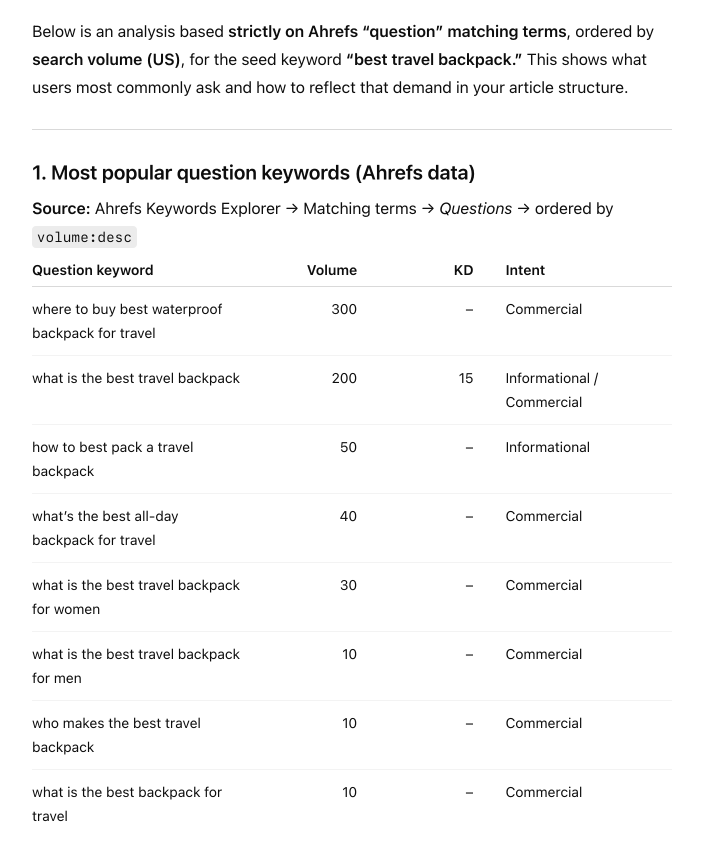The height and width of the screenshot is (860, 706).
Task: Click the volume value 300
Action: pos(344,309)
